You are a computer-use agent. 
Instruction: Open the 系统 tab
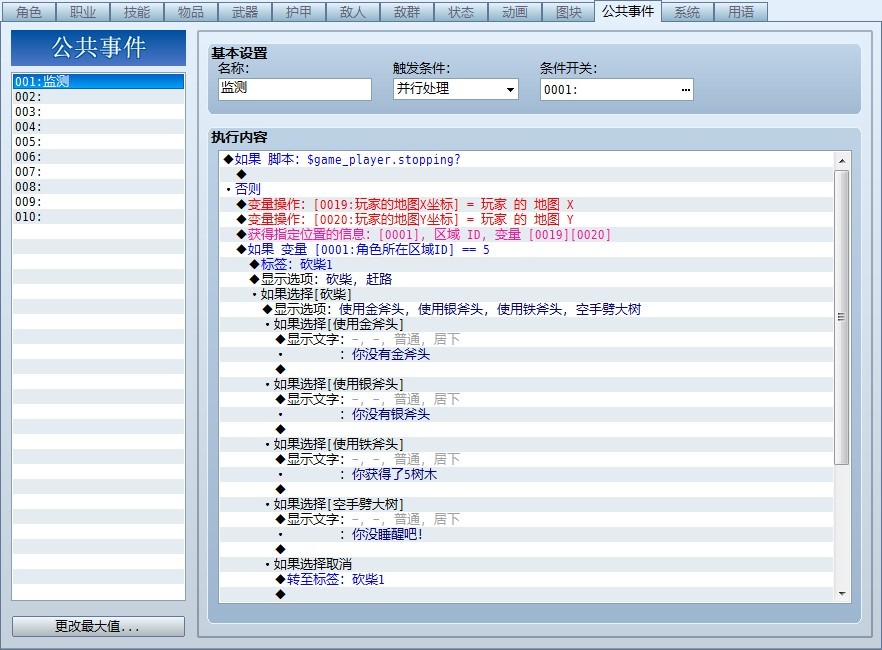pyautogui.click(x=687, y=12)
